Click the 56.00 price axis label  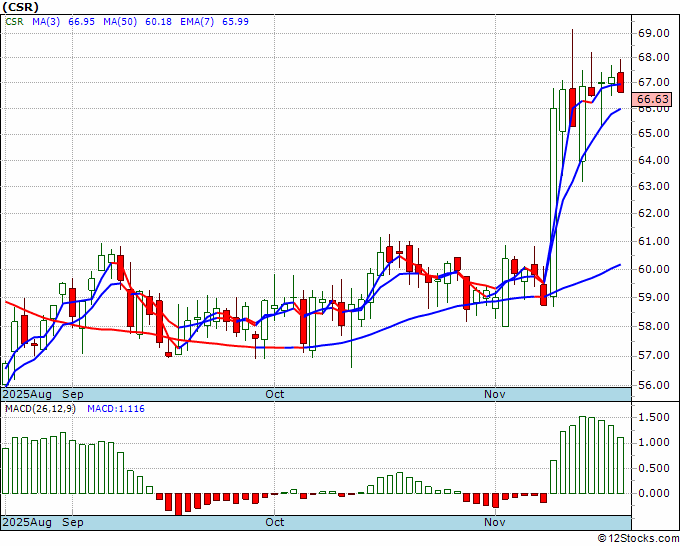point(654,385)
